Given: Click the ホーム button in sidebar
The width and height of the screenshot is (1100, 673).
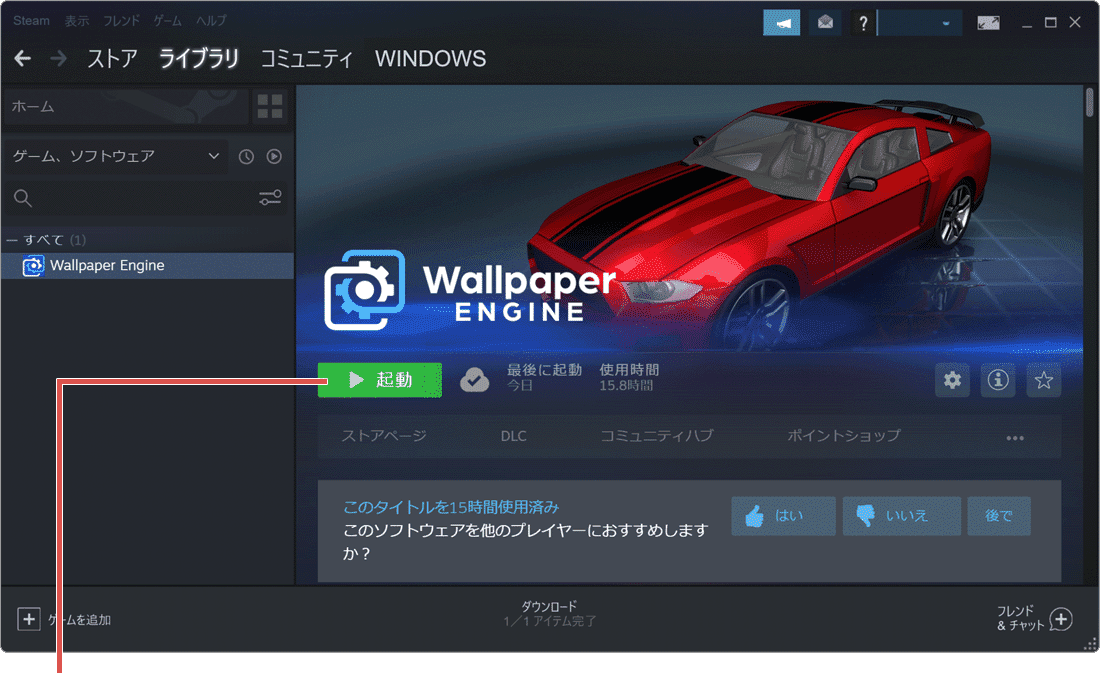Looking at the screenshot, I should [x=126, y=107].
